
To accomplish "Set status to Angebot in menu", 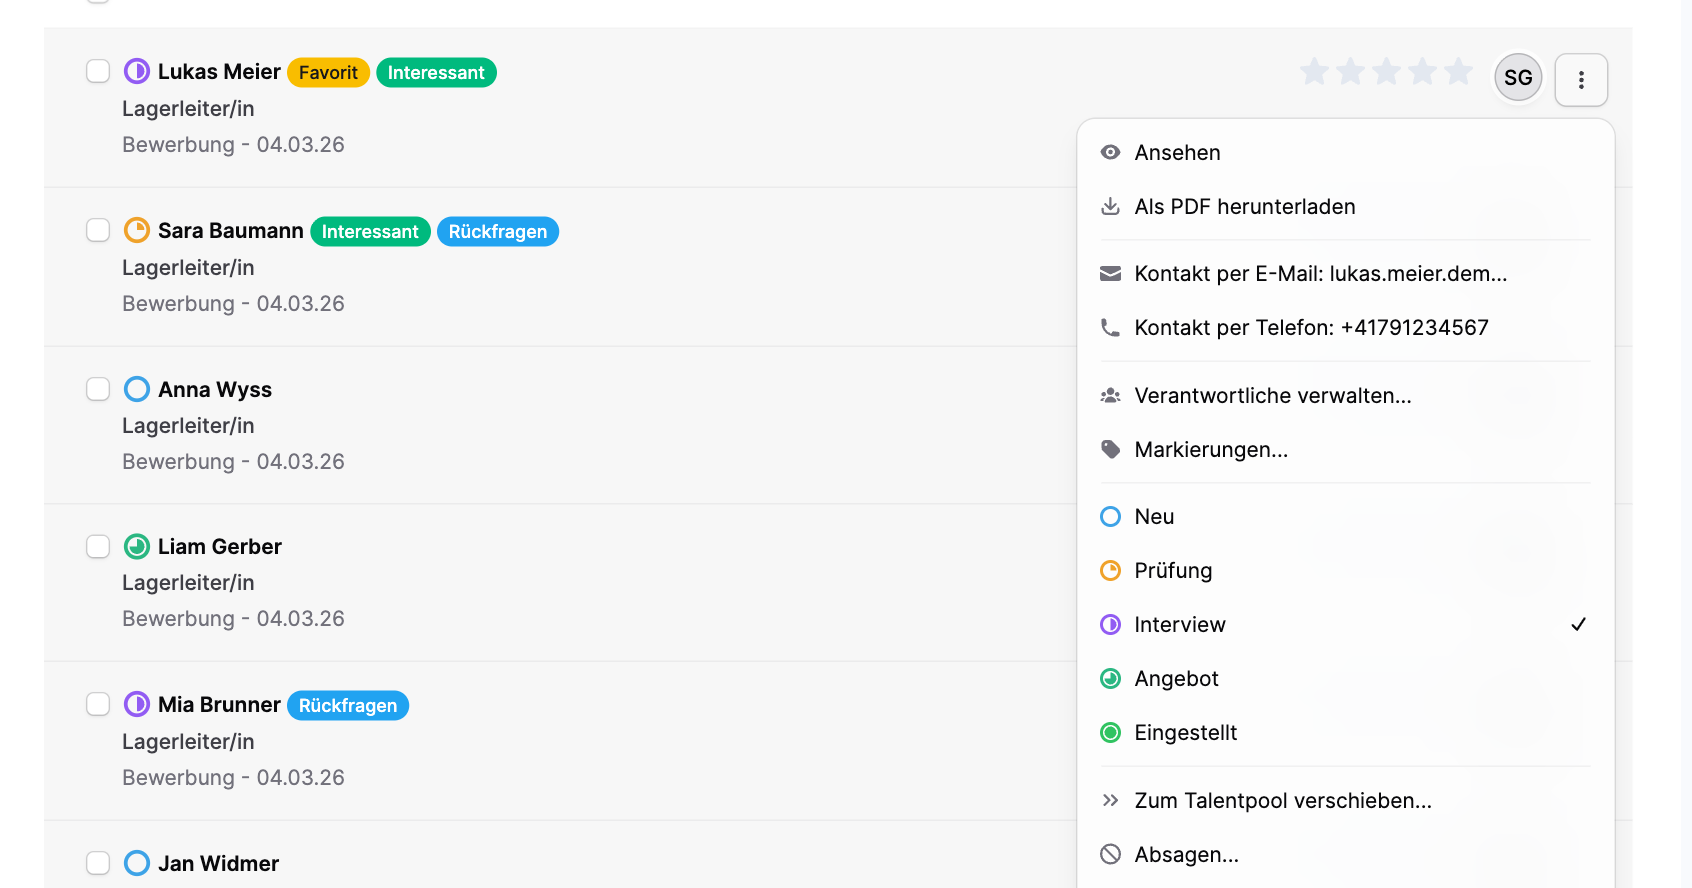I will (x=1176, y=679).
